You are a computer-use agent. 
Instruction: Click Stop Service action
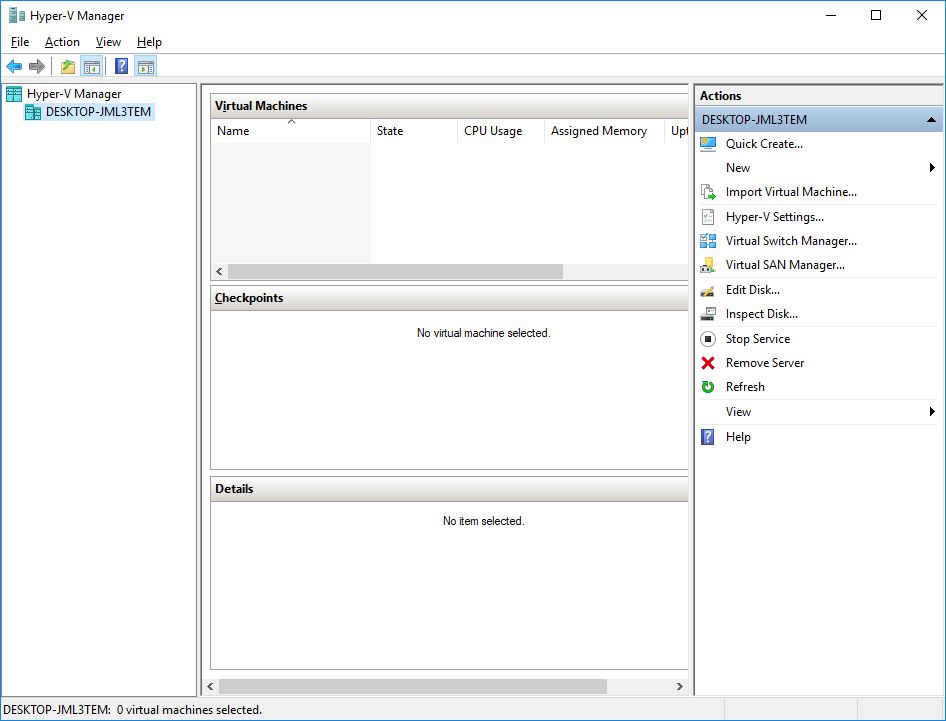758,339
